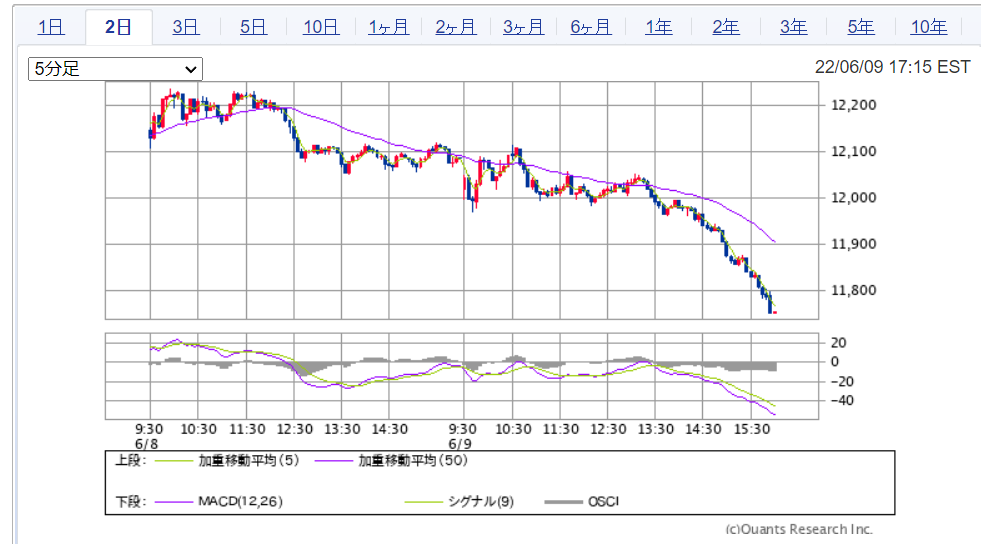Click the 3ヶ月 range tab
The image size is (981, 544).
(523, 27)
